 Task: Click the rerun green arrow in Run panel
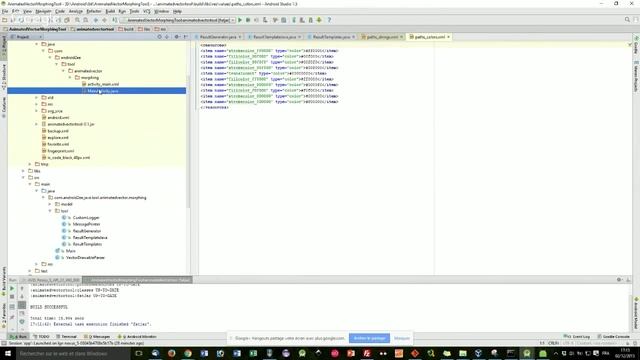(x=12, y=288)
